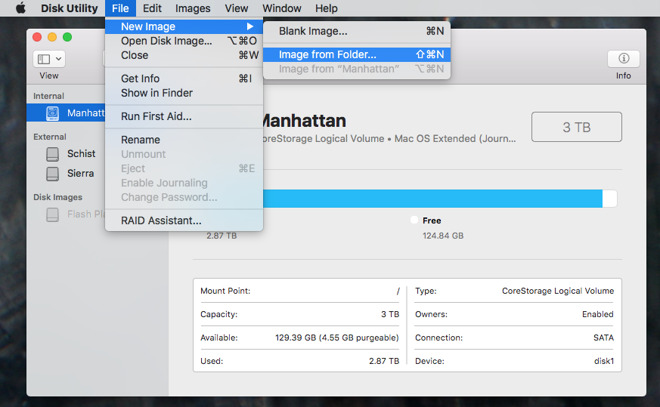Select Schist drive in sidebar
Image resolution: width=660 pixels, height=407 pixels.
tap(81, 154)
